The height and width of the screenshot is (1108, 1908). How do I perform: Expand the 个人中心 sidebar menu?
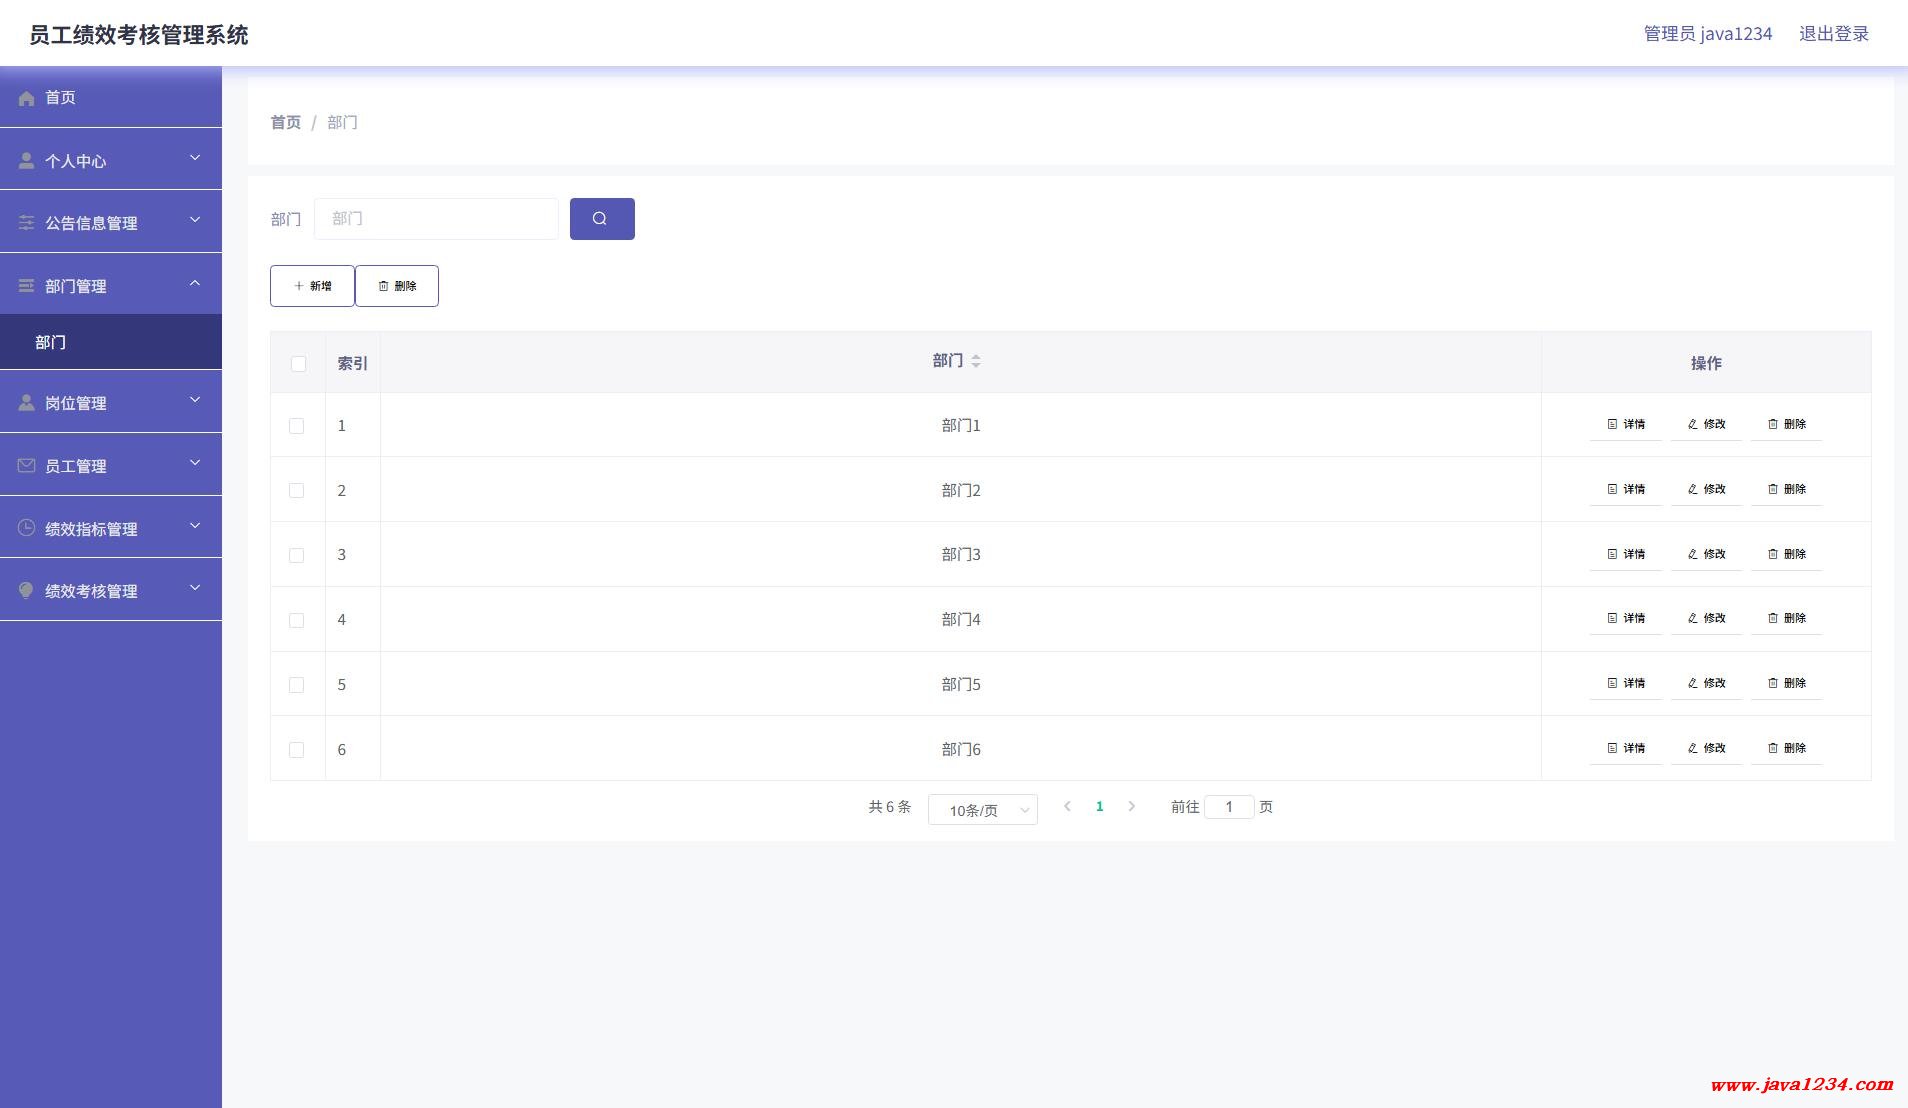110,160
